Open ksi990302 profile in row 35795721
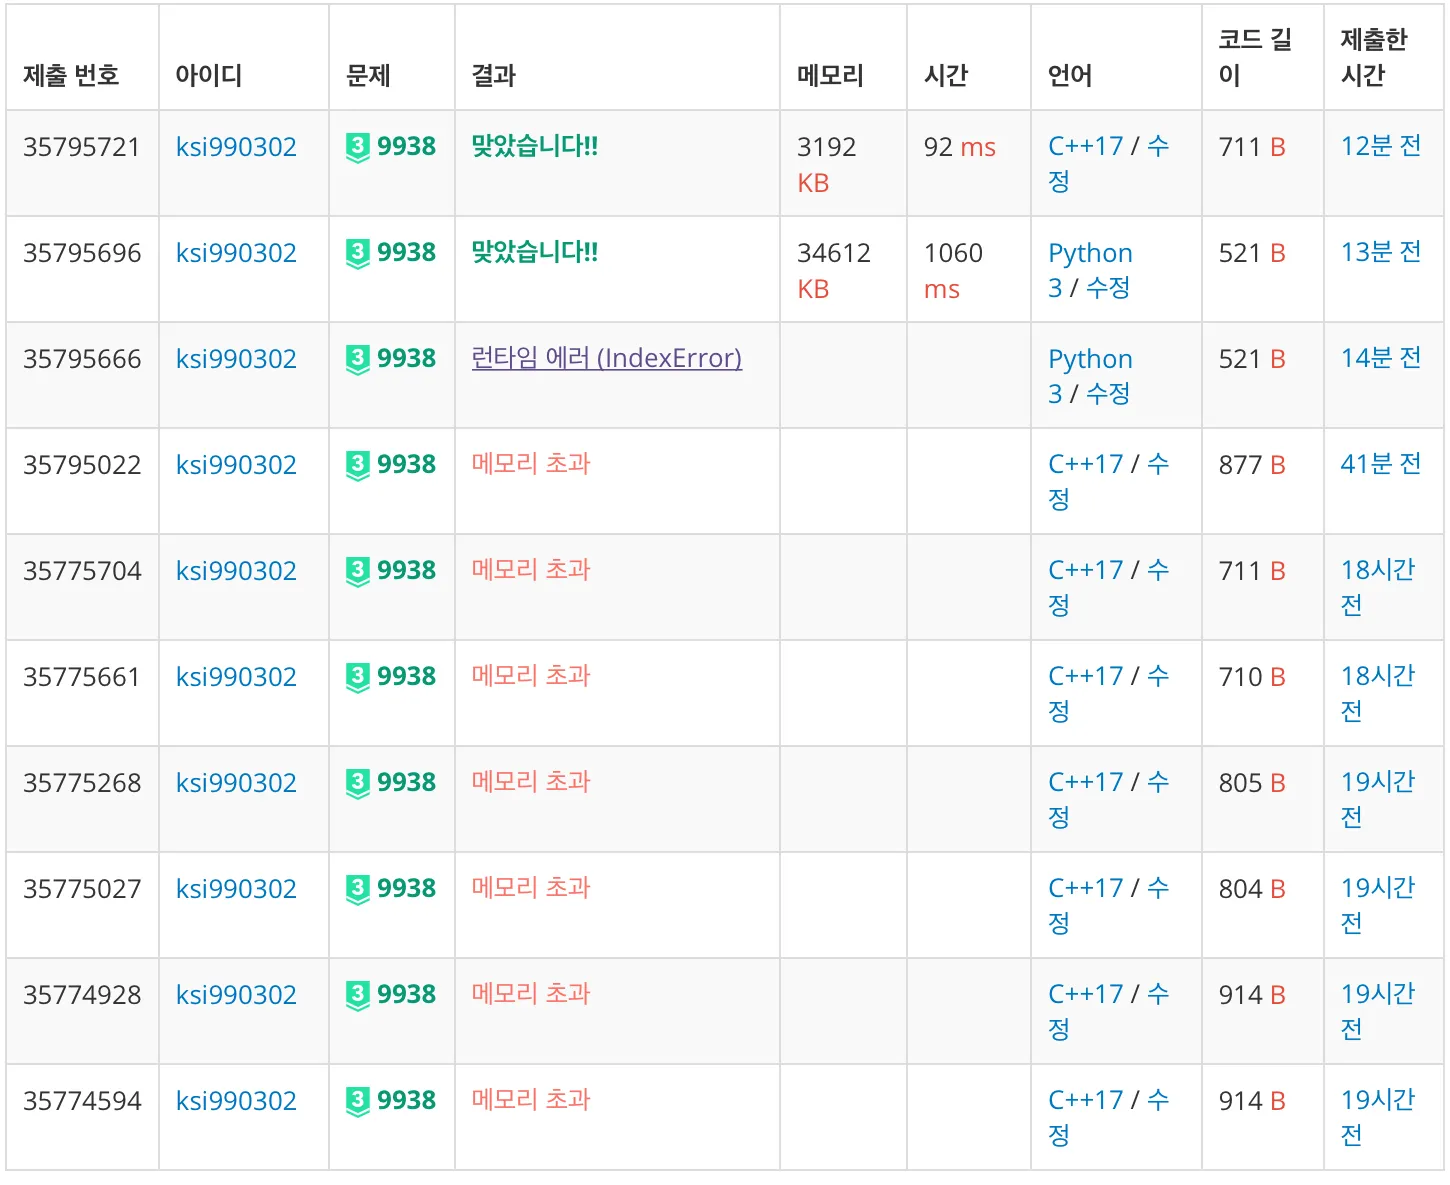Screen dimensions: 1450x1185 [x=236, y=147]
